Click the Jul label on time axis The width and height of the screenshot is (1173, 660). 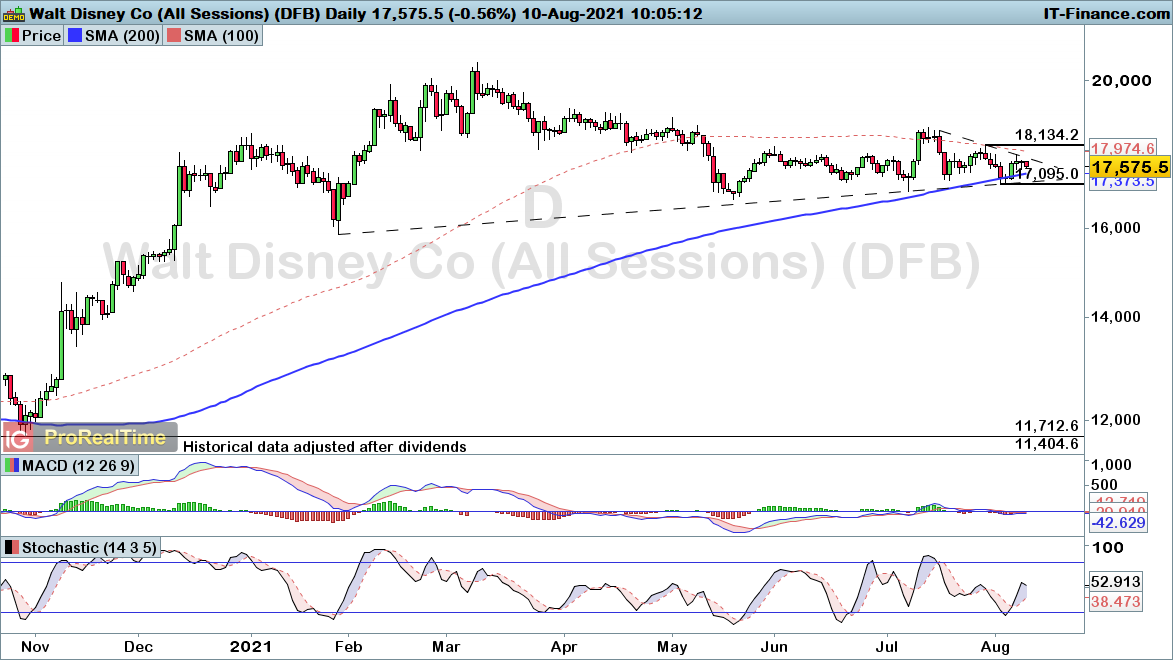click(x=886, y=647)
